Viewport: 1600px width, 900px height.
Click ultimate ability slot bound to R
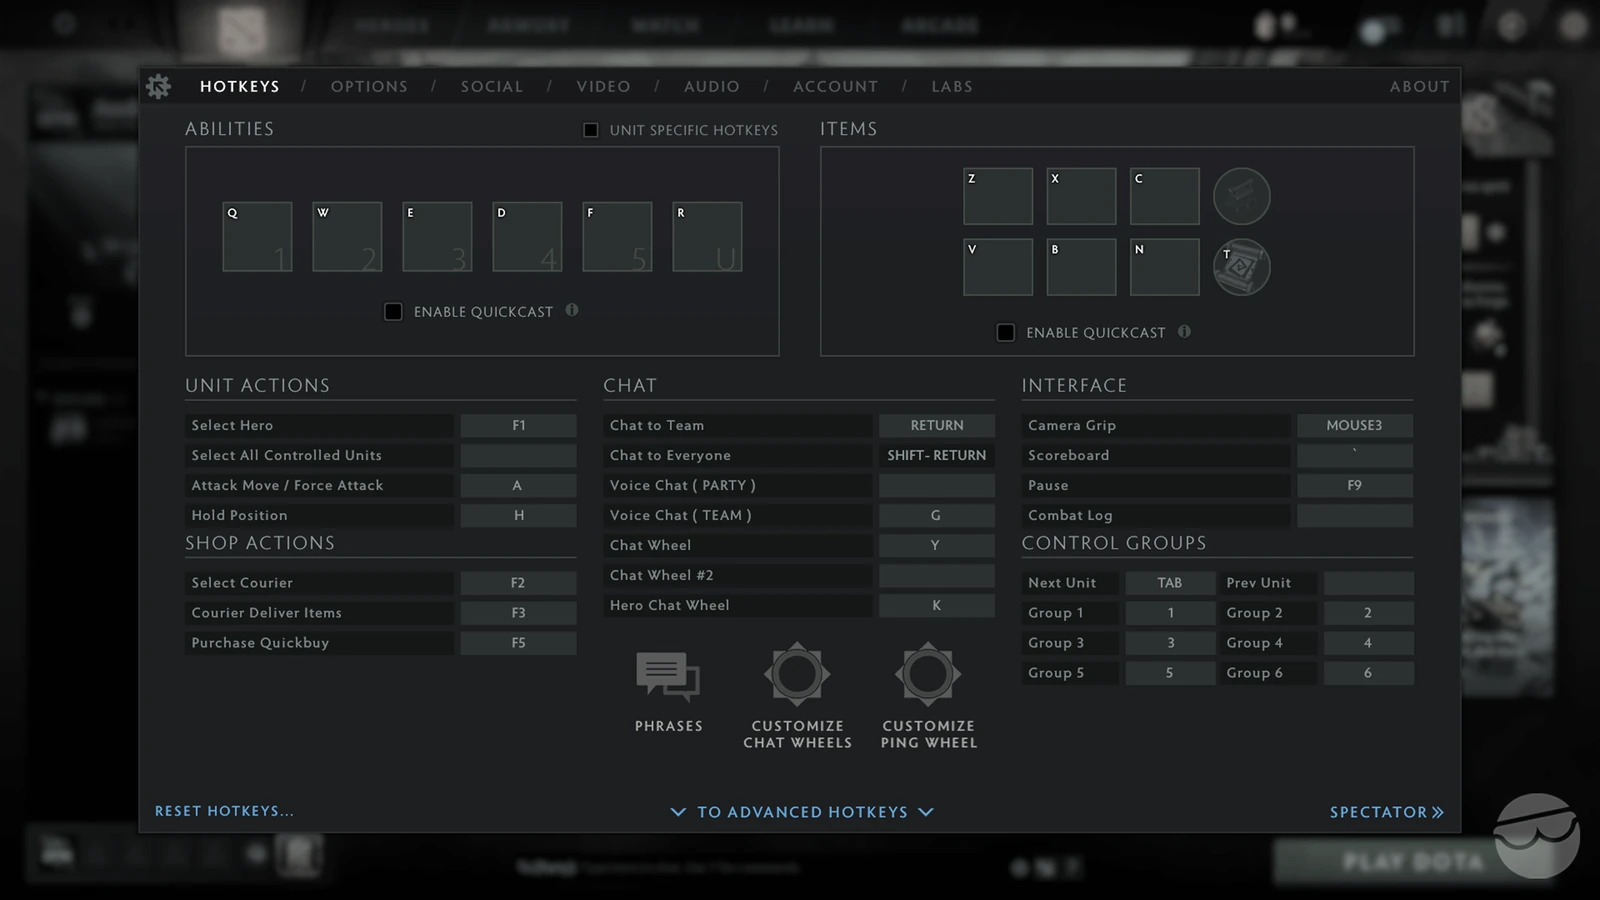pyautogui.click(x=707, y=237)
